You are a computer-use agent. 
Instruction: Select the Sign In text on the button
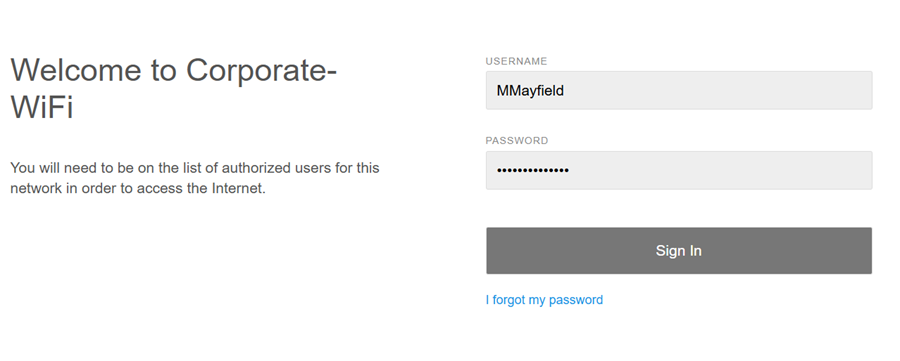coord(678,251)
